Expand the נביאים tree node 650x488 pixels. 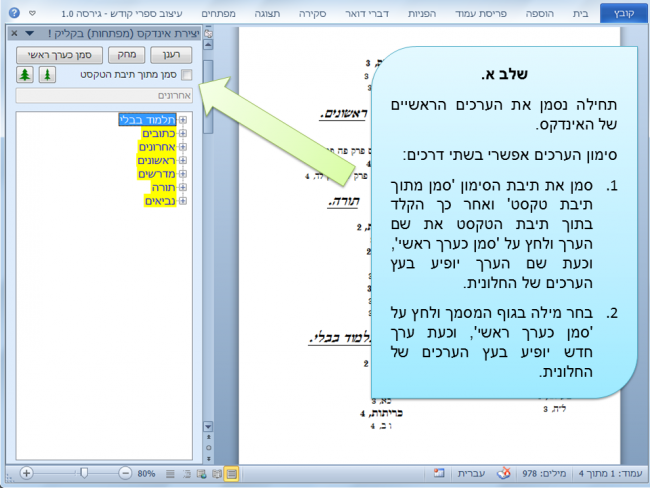coord(183,201)
